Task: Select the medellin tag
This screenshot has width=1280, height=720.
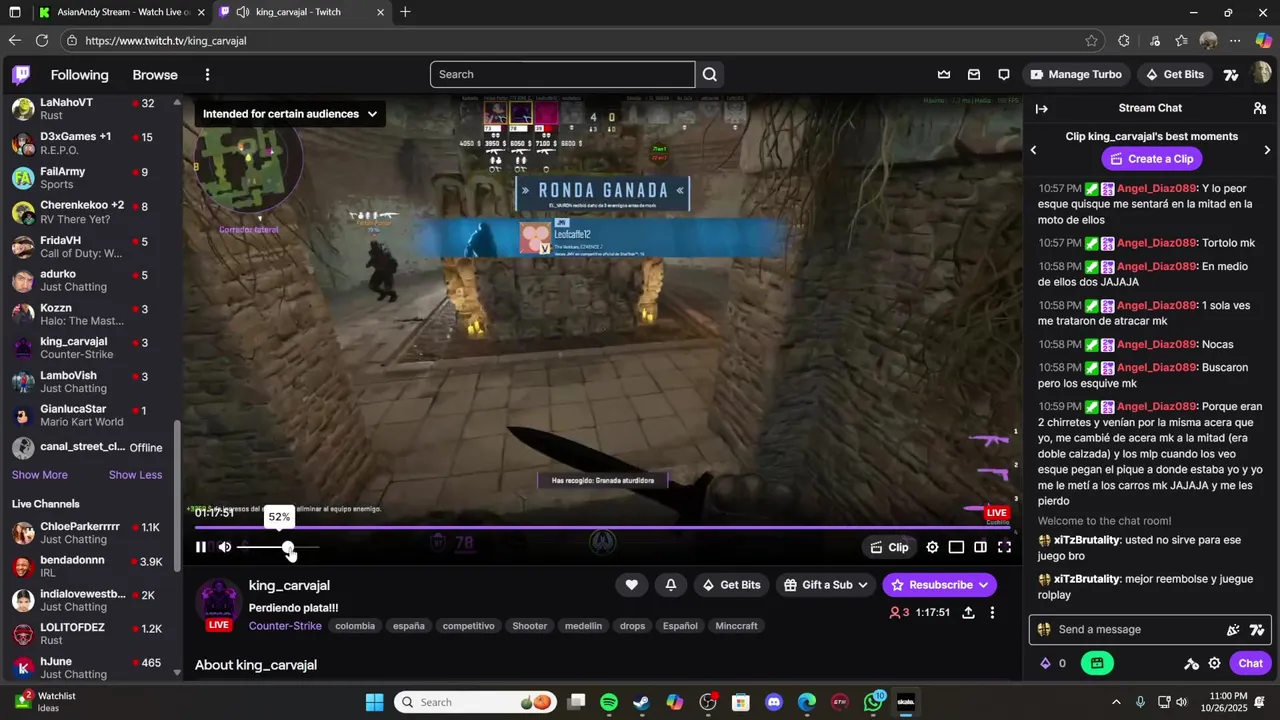Action: click(583, 626)
